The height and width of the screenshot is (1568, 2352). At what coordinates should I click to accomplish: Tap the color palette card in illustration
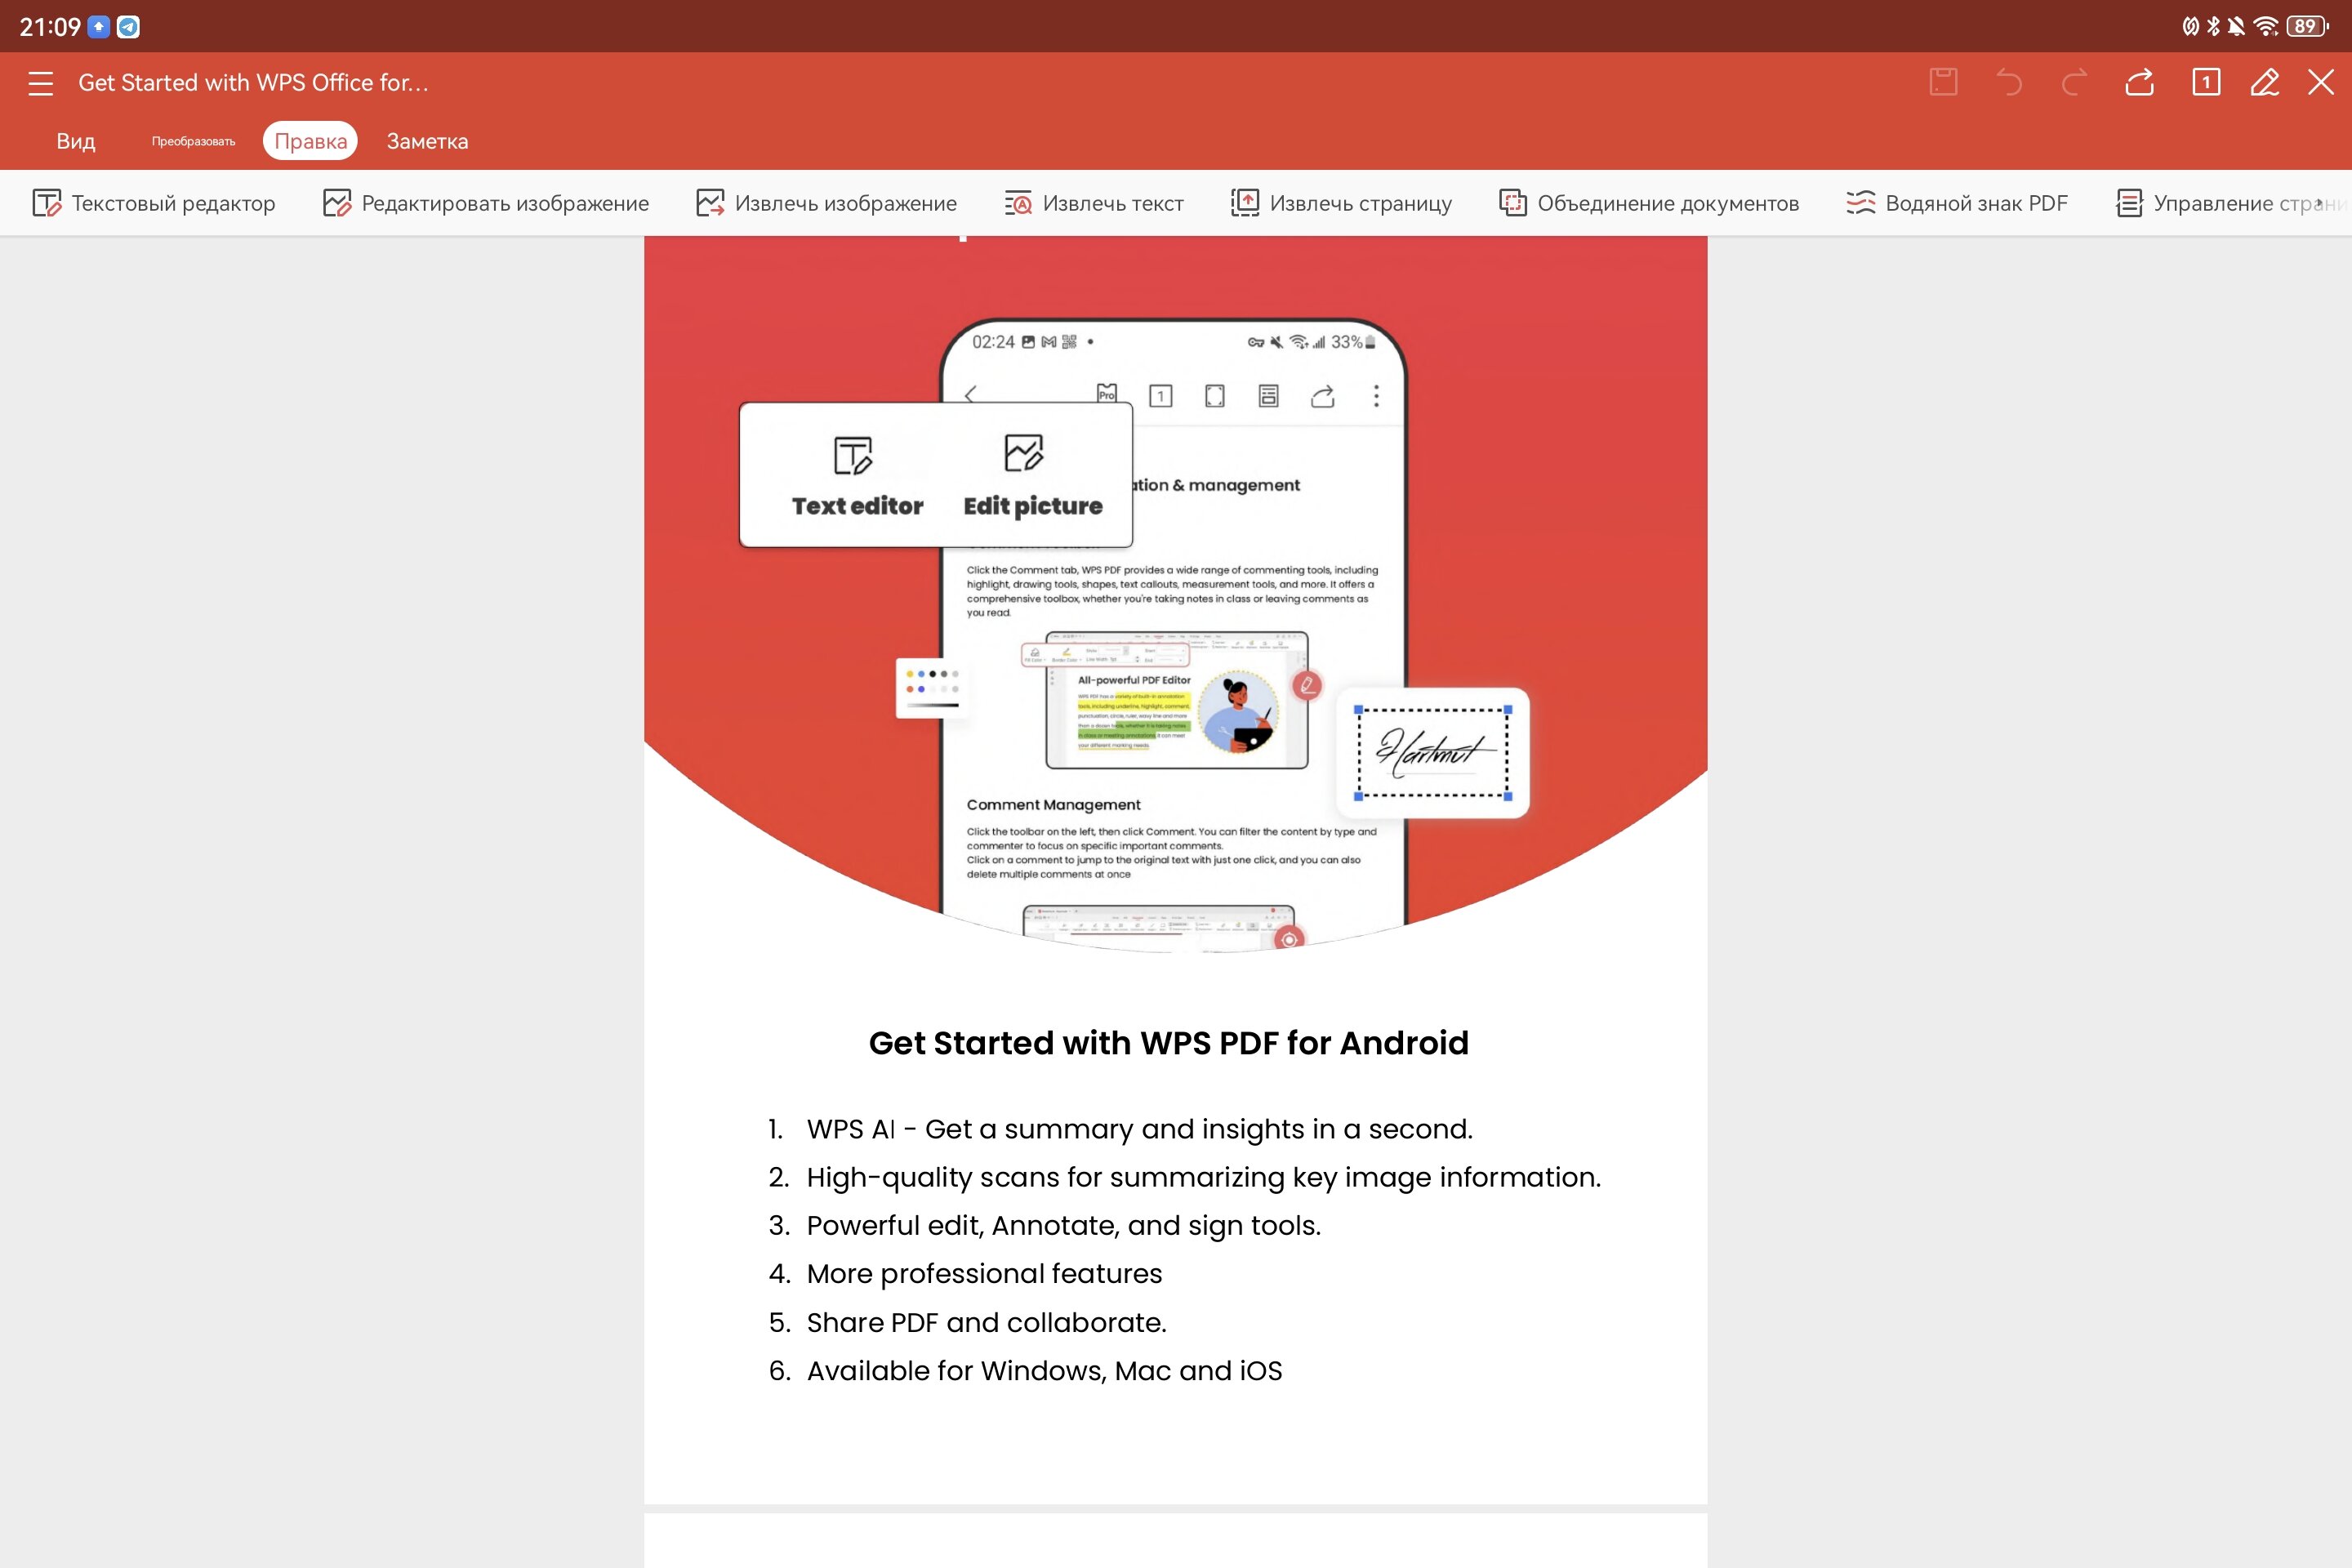pos(933,688)
